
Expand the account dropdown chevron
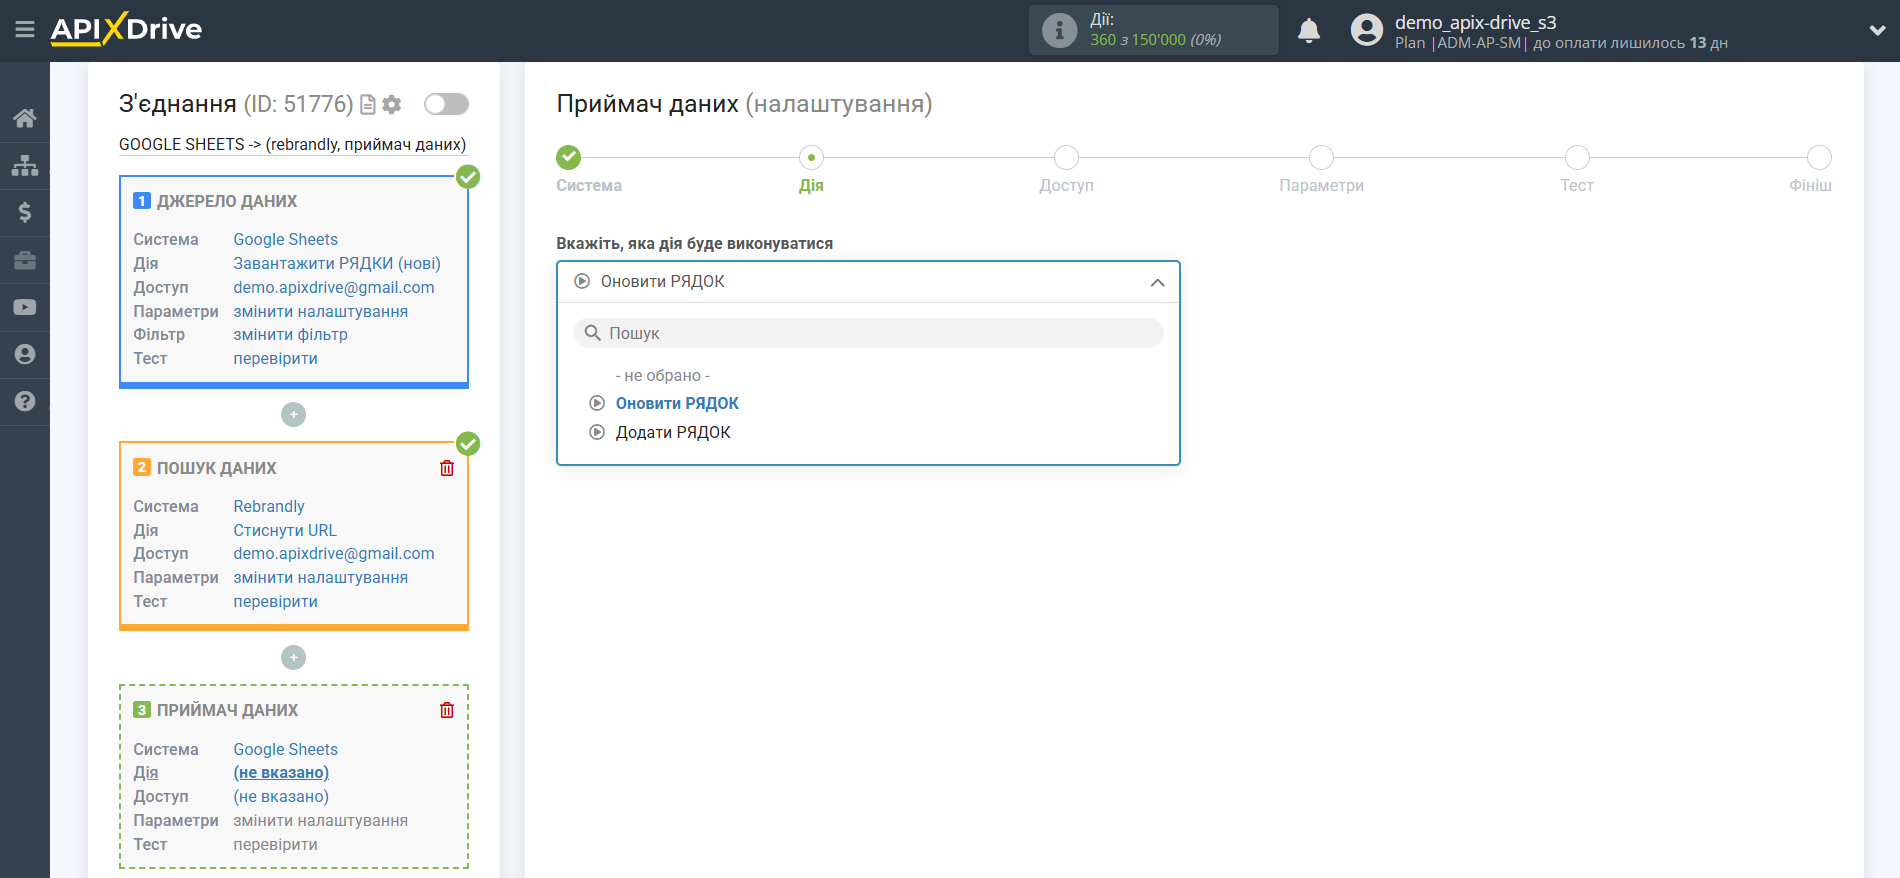pos(1877,31)
